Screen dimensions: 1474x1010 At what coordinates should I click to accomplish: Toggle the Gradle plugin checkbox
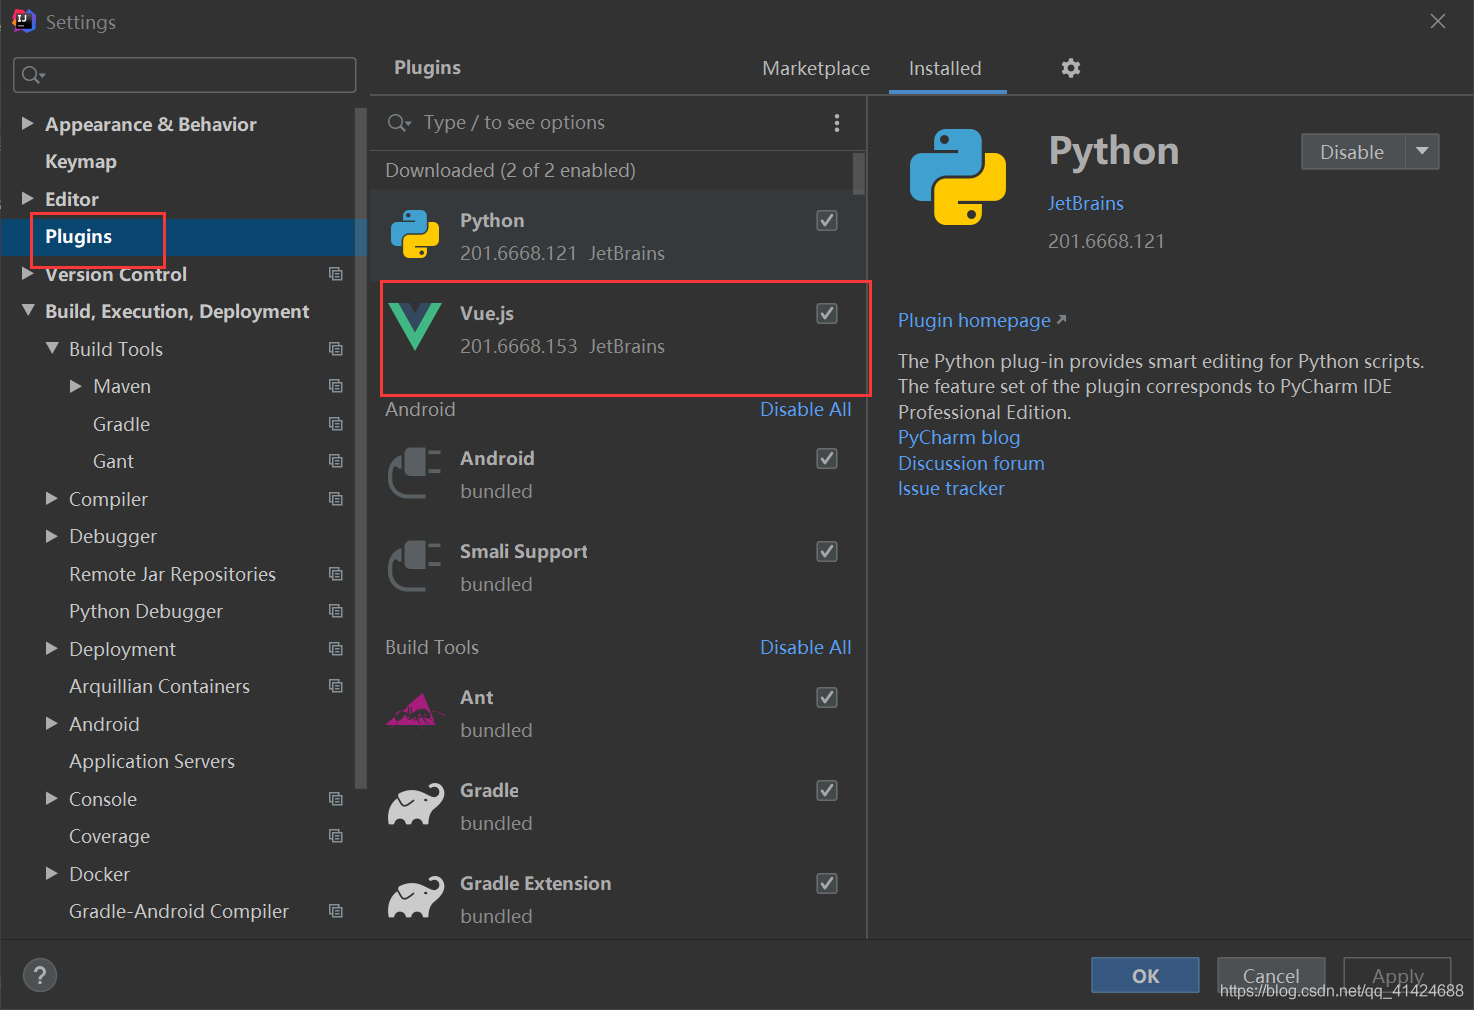point(827,790)
